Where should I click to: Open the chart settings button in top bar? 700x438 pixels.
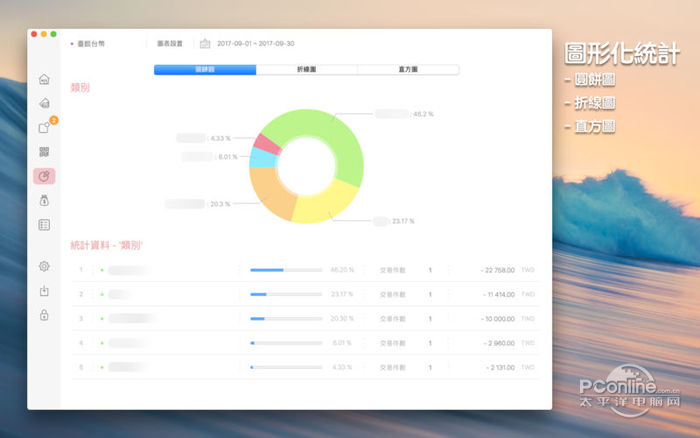point(170,43)
